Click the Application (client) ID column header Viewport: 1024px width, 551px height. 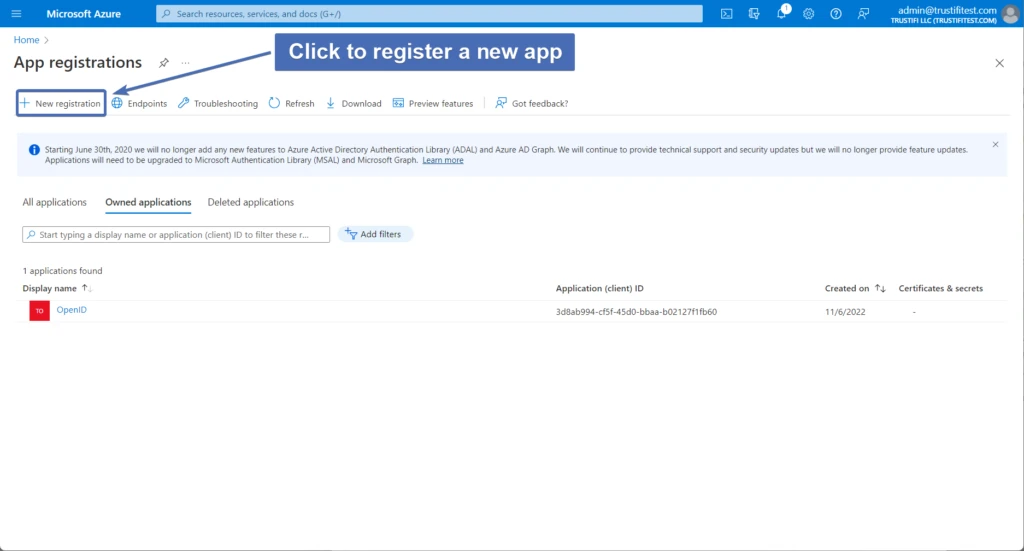coord(600,288)
